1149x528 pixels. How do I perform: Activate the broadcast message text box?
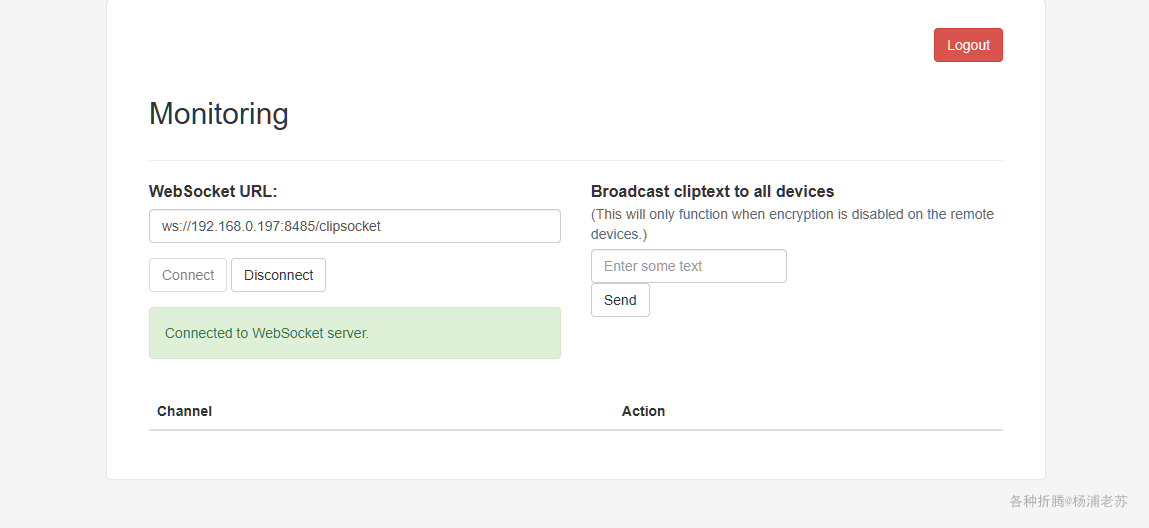coord(688,266)
